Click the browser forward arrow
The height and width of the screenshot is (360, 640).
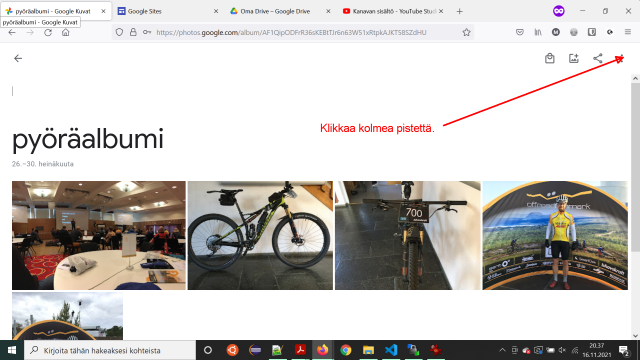point(30,32)
